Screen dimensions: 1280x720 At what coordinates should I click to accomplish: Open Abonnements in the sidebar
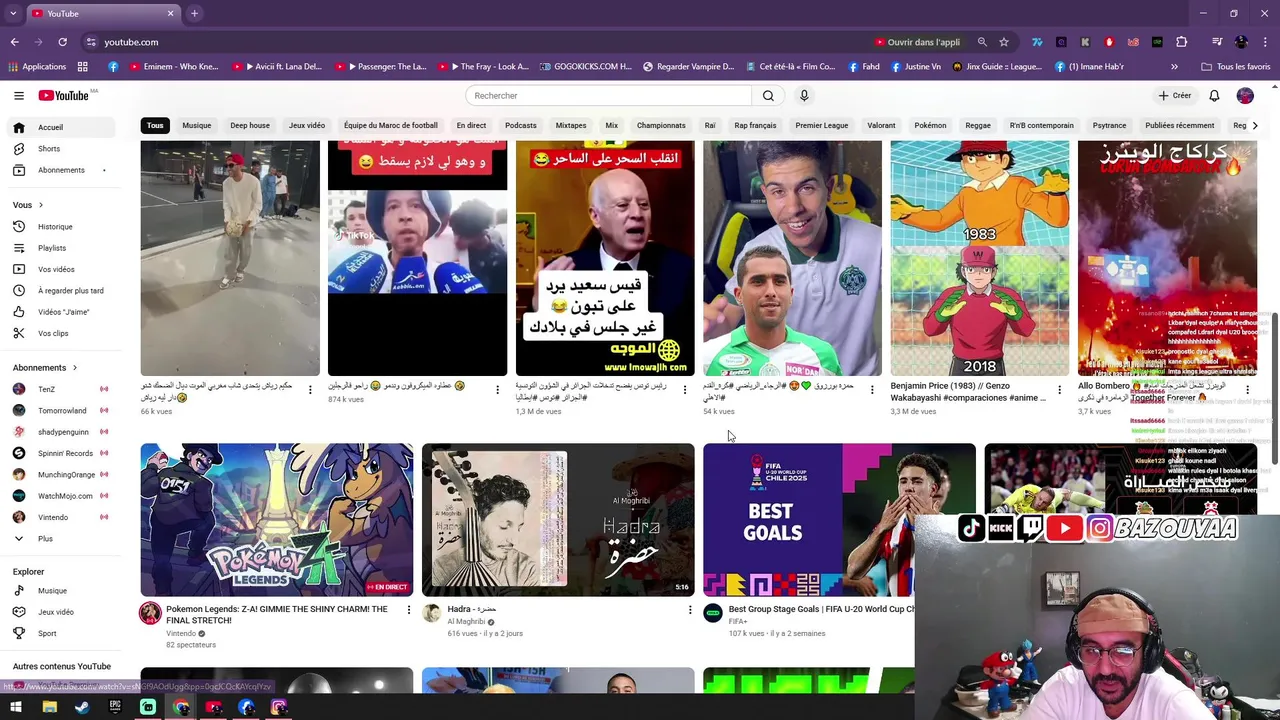point(62,170)
